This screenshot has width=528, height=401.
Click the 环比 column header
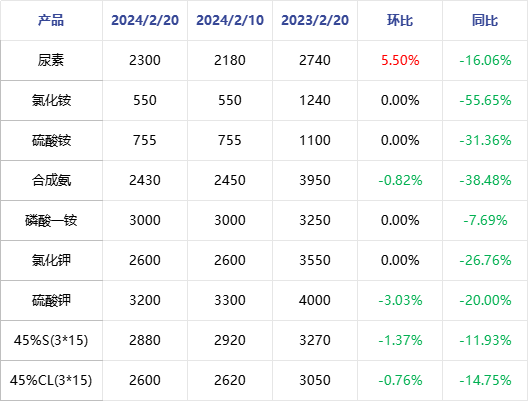[x=400, y=20]
